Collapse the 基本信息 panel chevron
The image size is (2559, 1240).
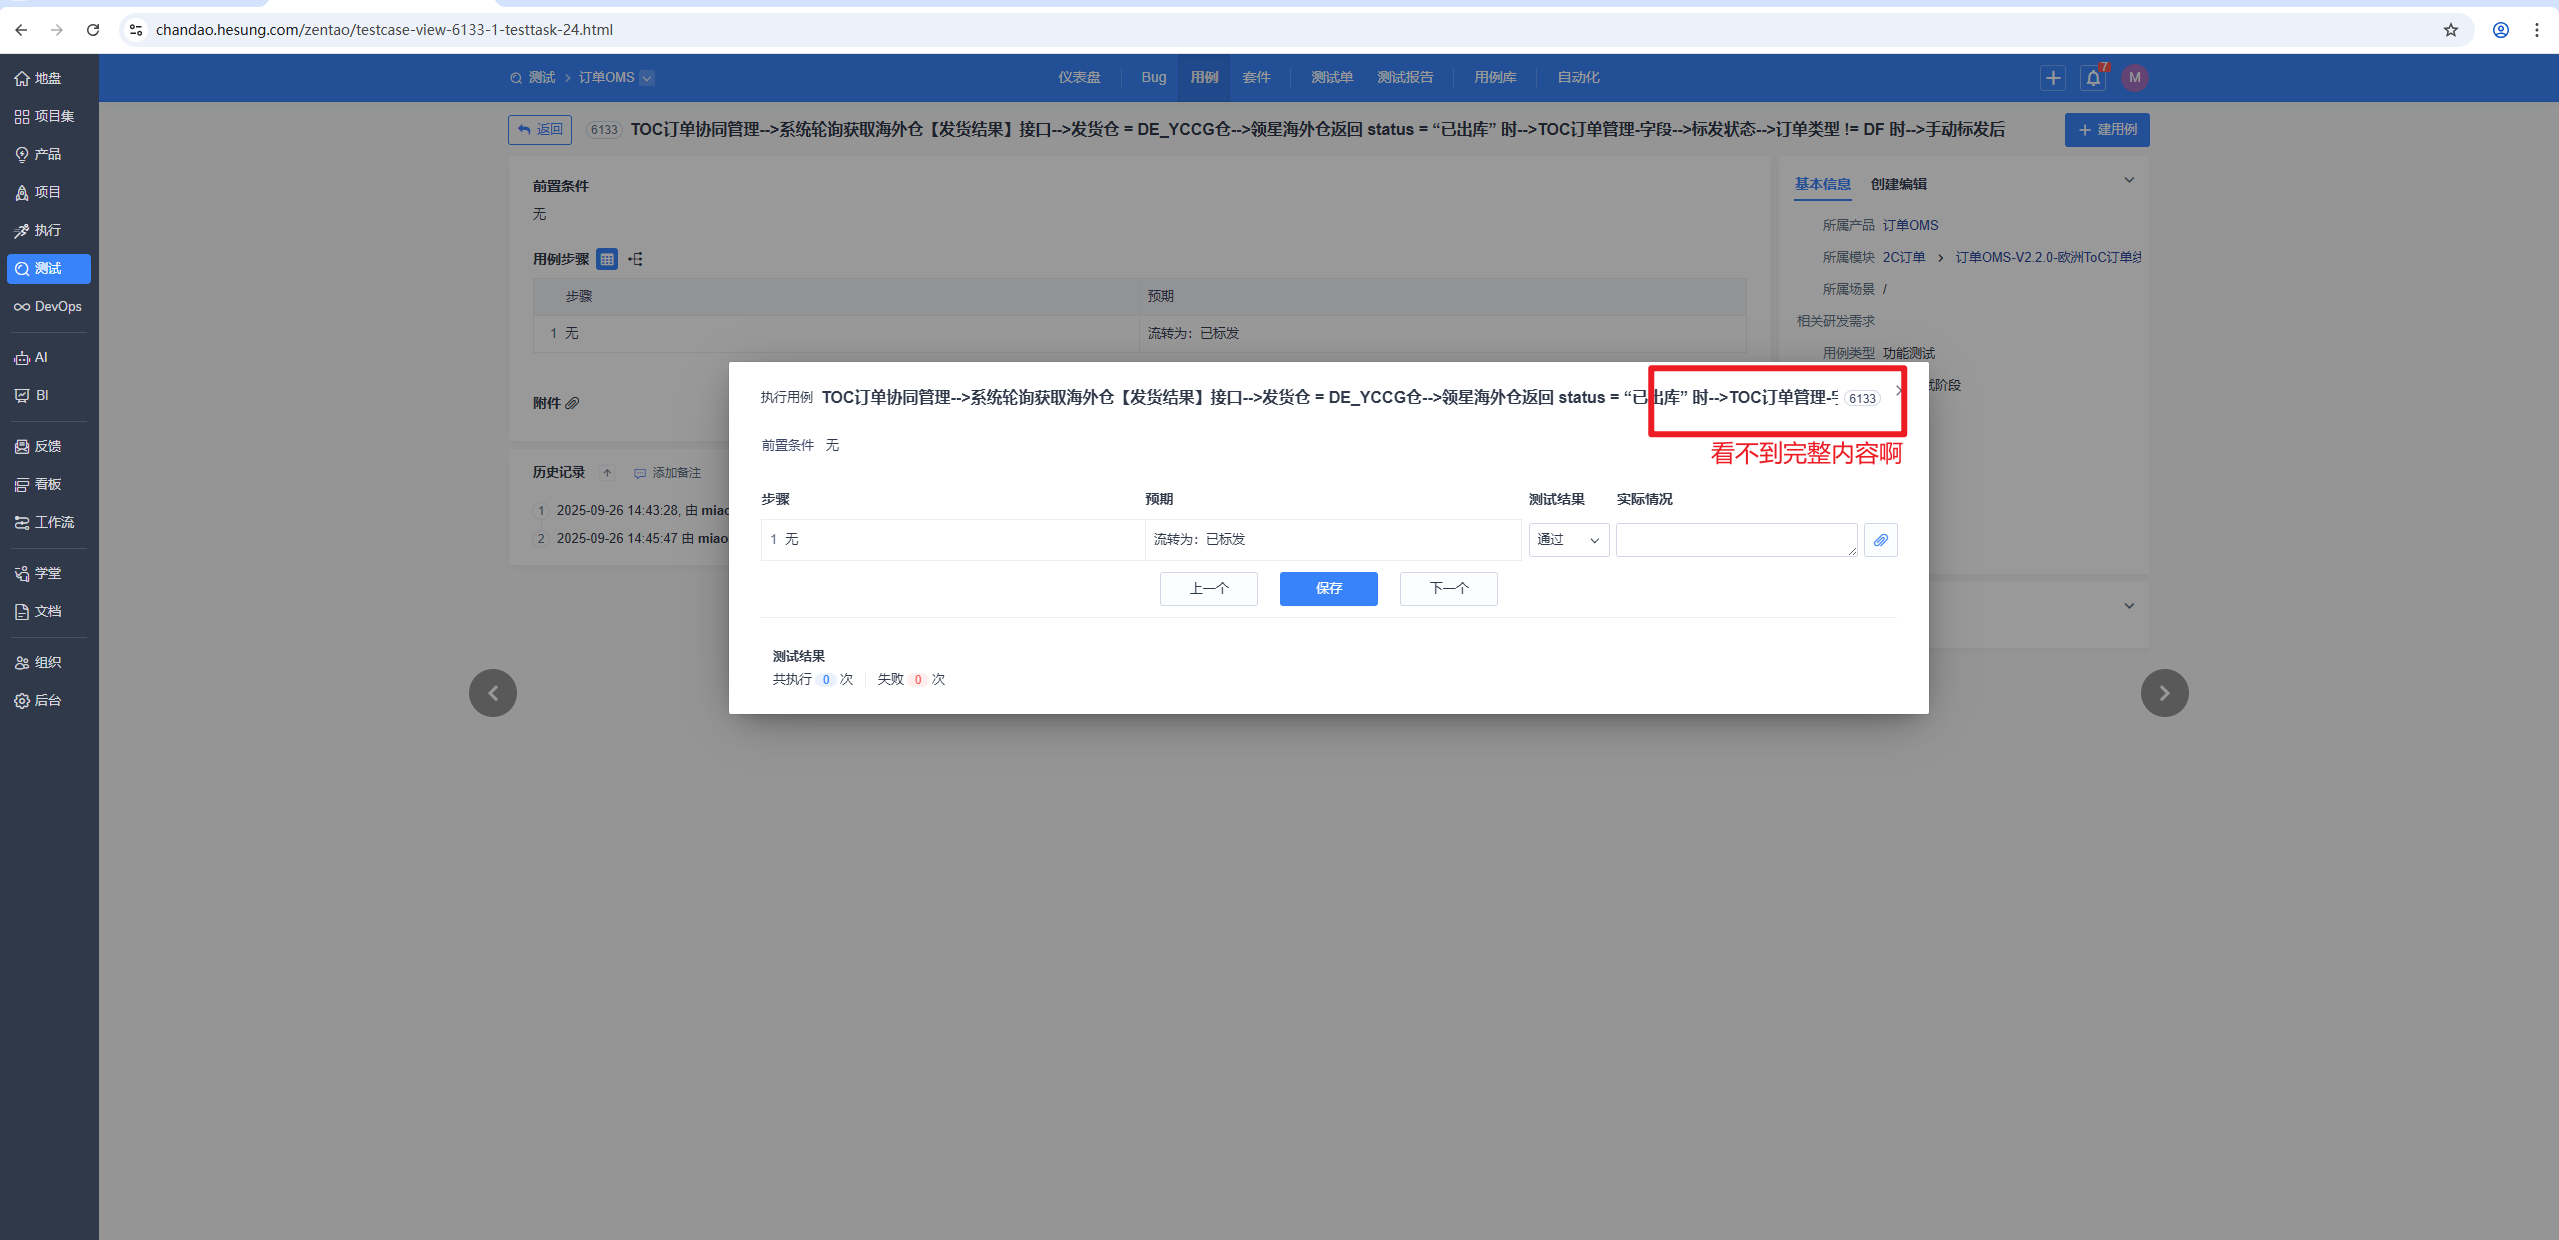tap(2129, 181)
